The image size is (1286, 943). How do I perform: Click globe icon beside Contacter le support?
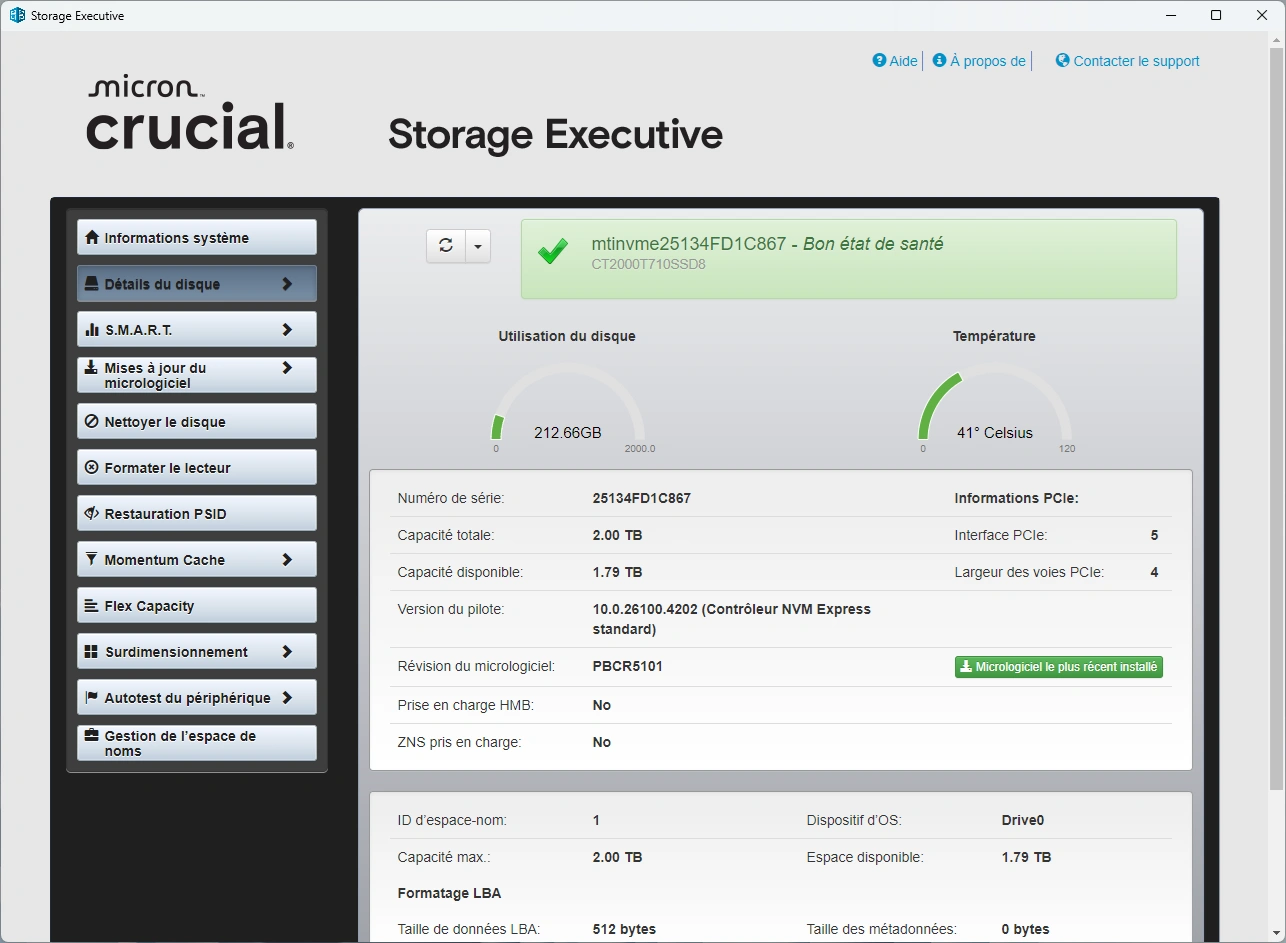point(1063,60)
